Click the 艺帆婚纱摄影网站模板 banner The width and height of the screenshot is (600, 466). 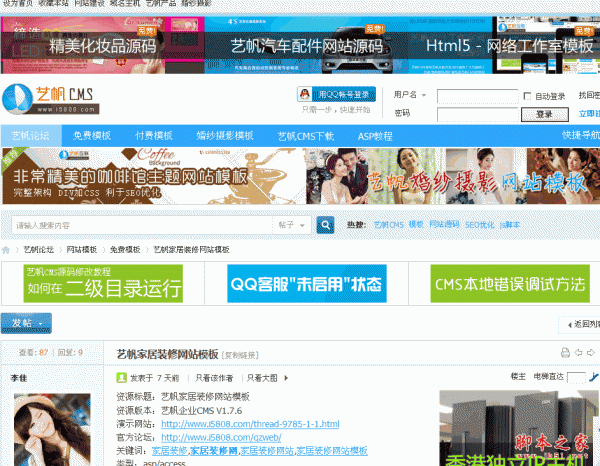coord(453,176)
